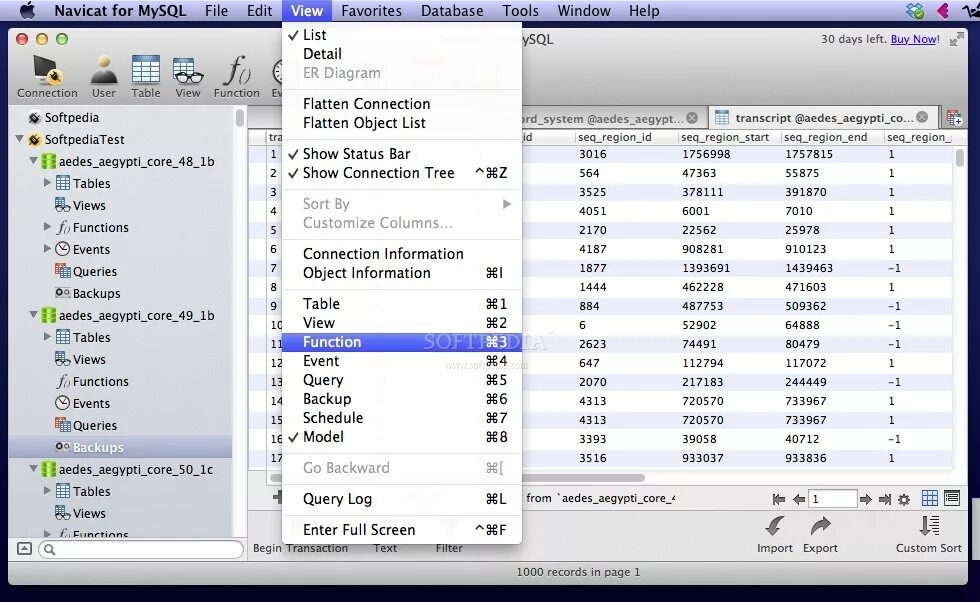Viewport: 980px width, 602px height.
Task: Click the Buy Now! link
Action: pyautogui.click(x=915, y=39)
